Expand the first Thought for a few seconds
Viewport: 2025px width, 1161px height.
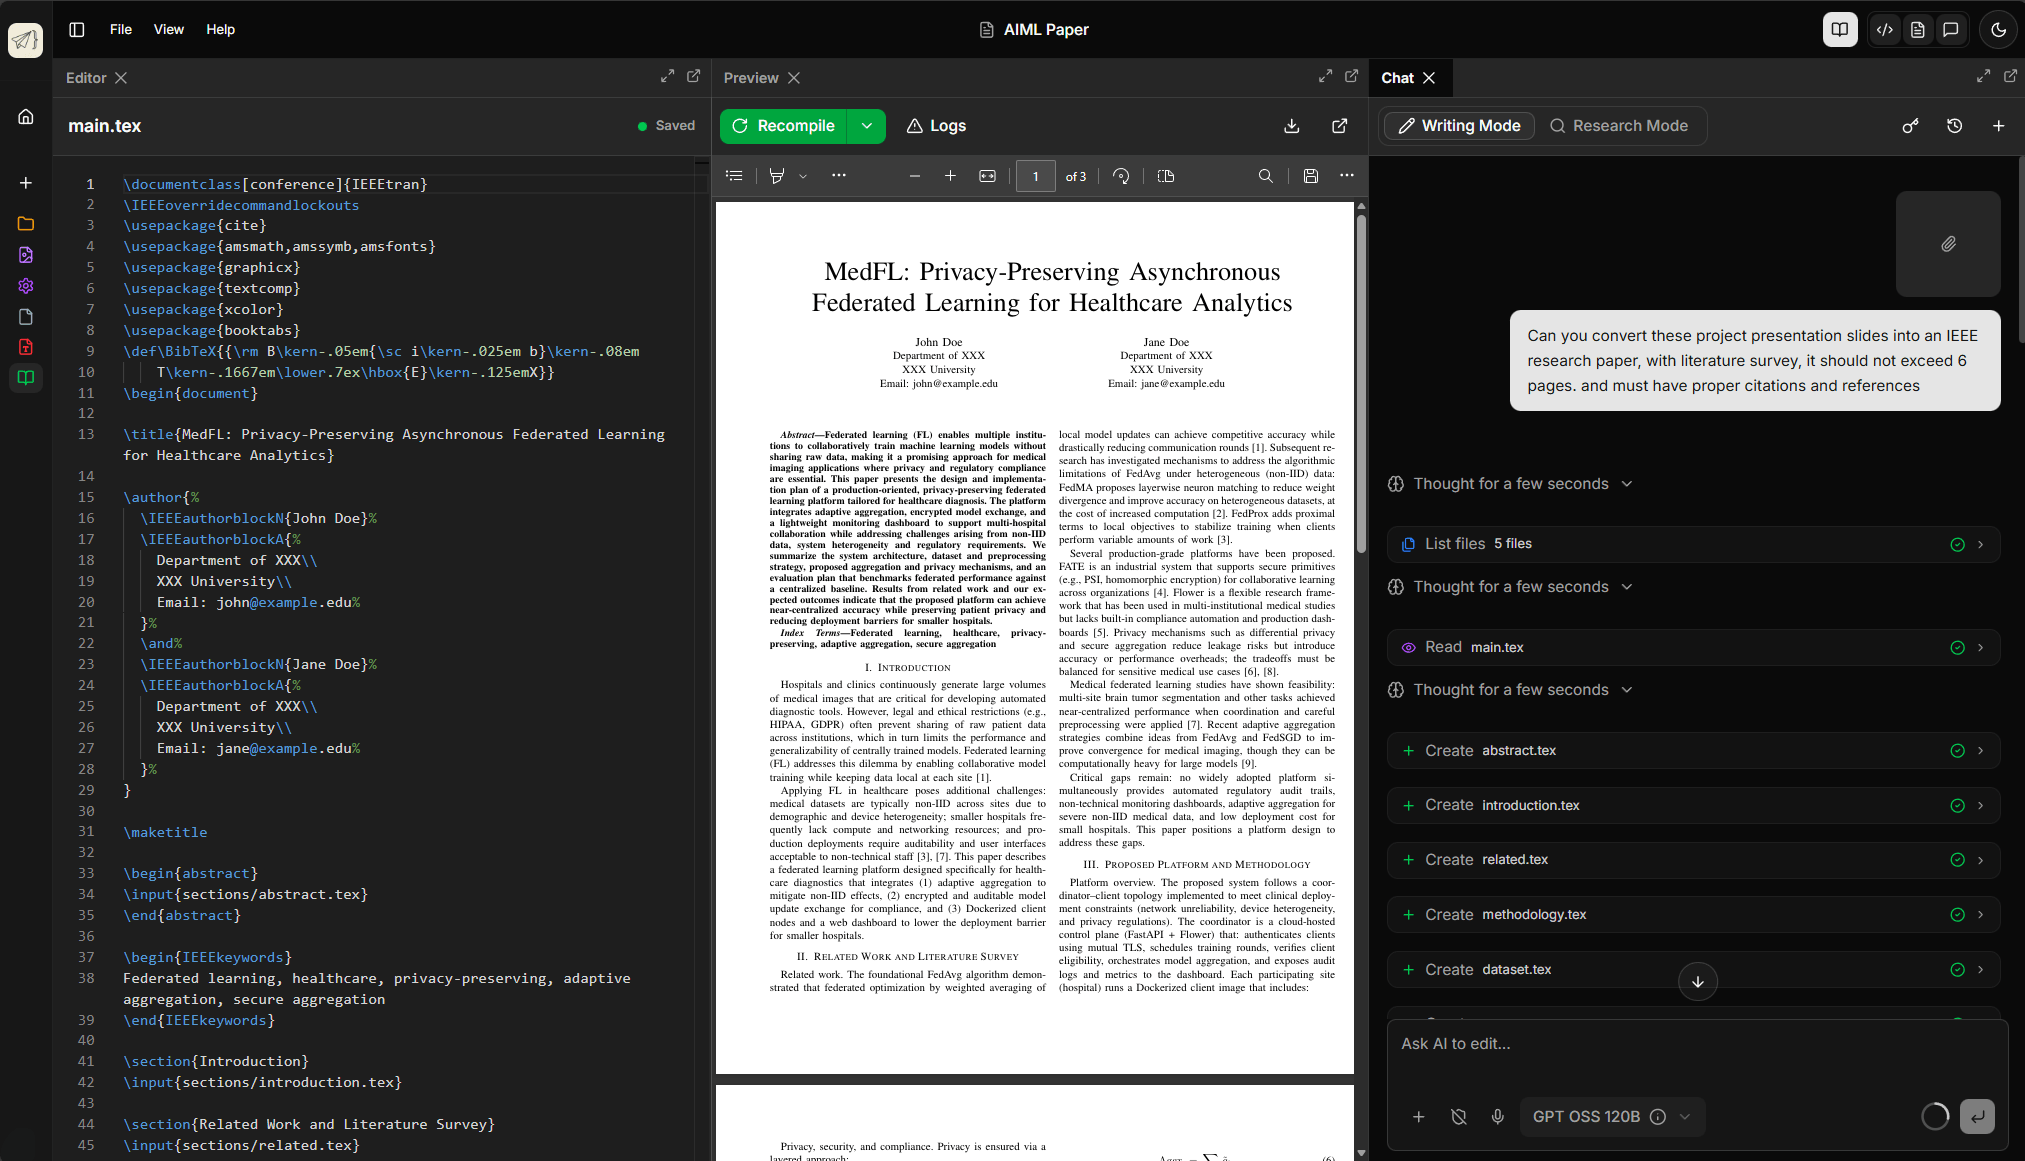pyautogui.click(x=1510, y=484)
